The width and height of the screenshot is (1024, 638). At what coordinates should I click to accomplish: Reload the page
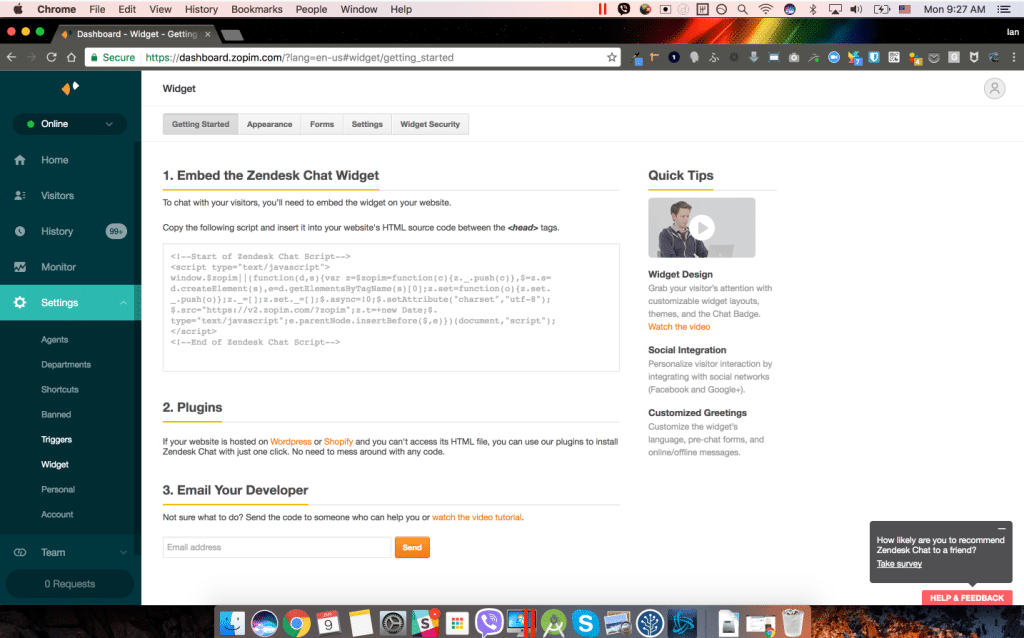click(x=51, y=57)
